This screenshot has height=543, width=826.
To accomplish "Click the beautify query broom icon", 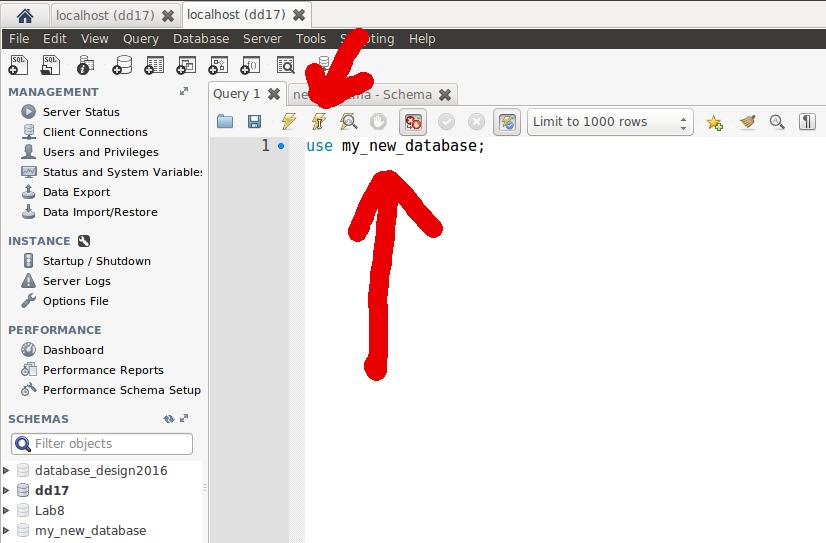I will pyautogui.click(x=747, y=122).
